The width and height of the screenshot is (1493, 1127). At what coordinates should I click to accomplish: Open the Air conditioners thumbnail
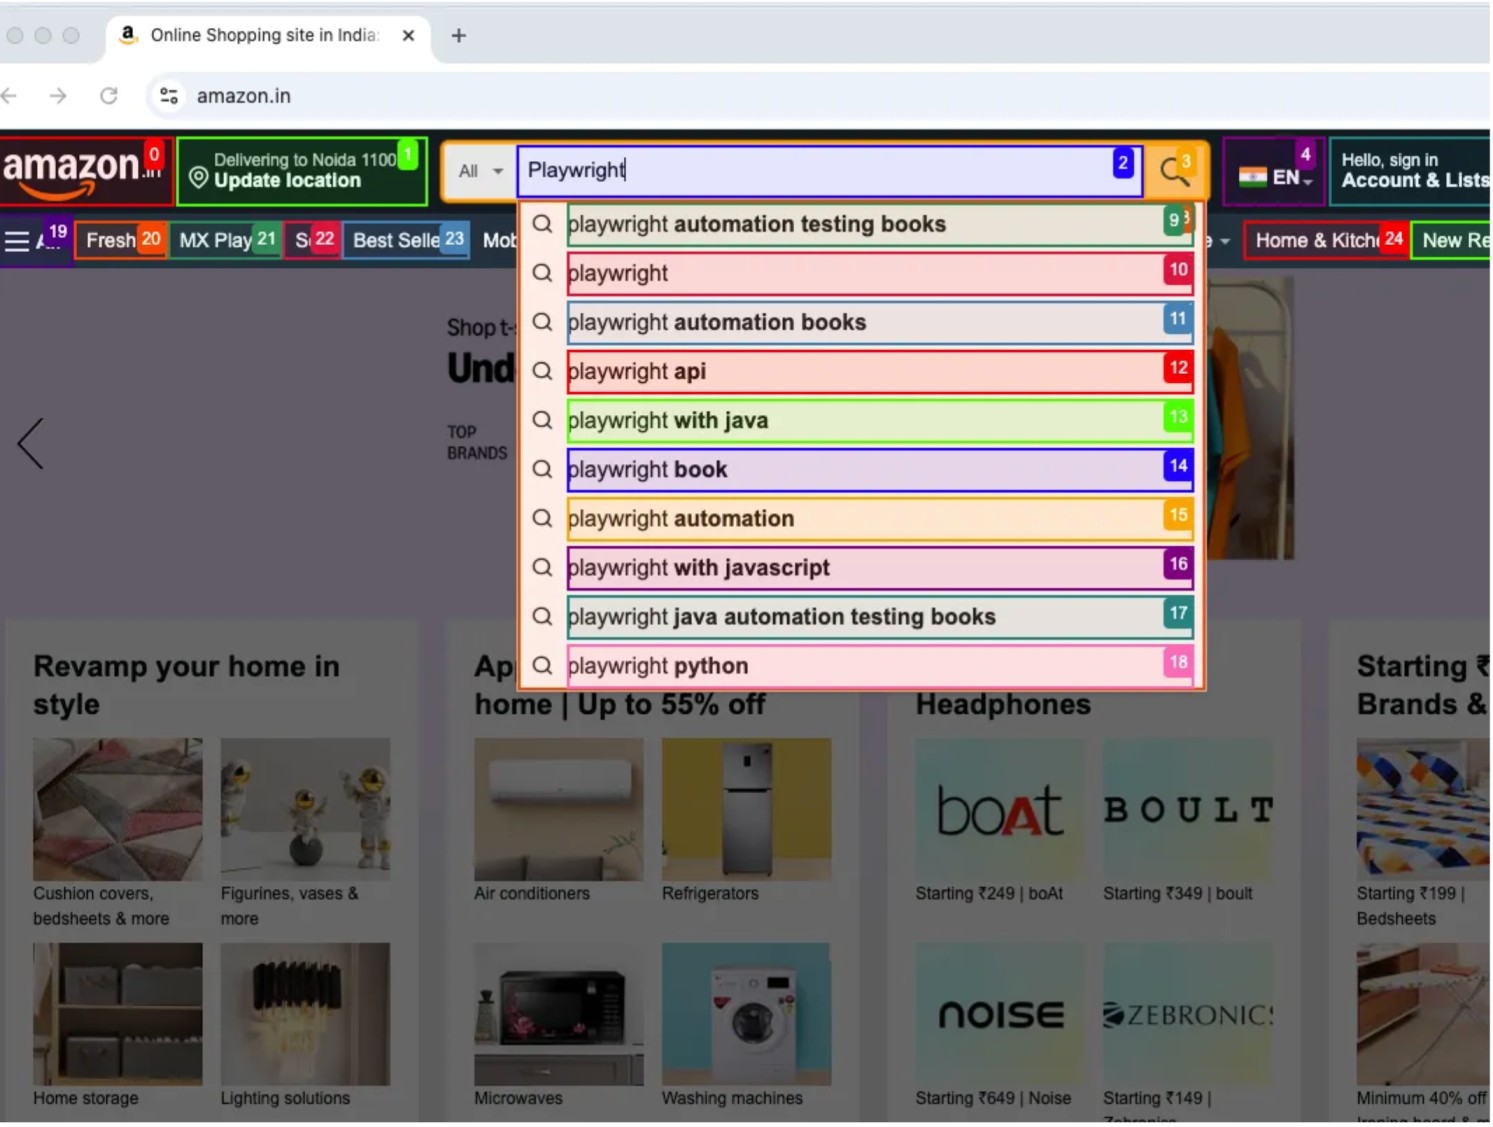[559, 811]
